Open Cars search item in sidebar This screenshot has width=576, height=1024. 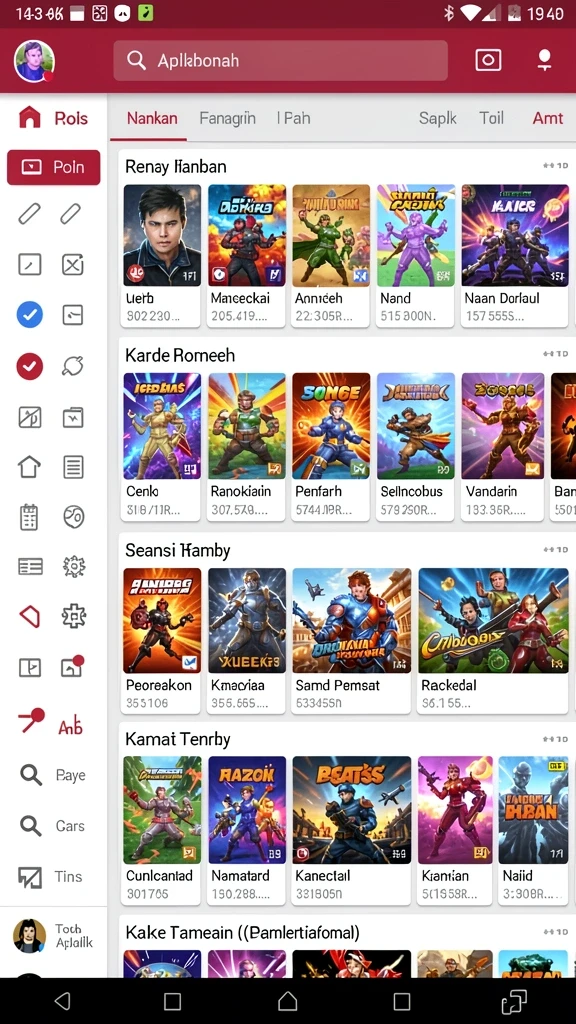[52, 825]
